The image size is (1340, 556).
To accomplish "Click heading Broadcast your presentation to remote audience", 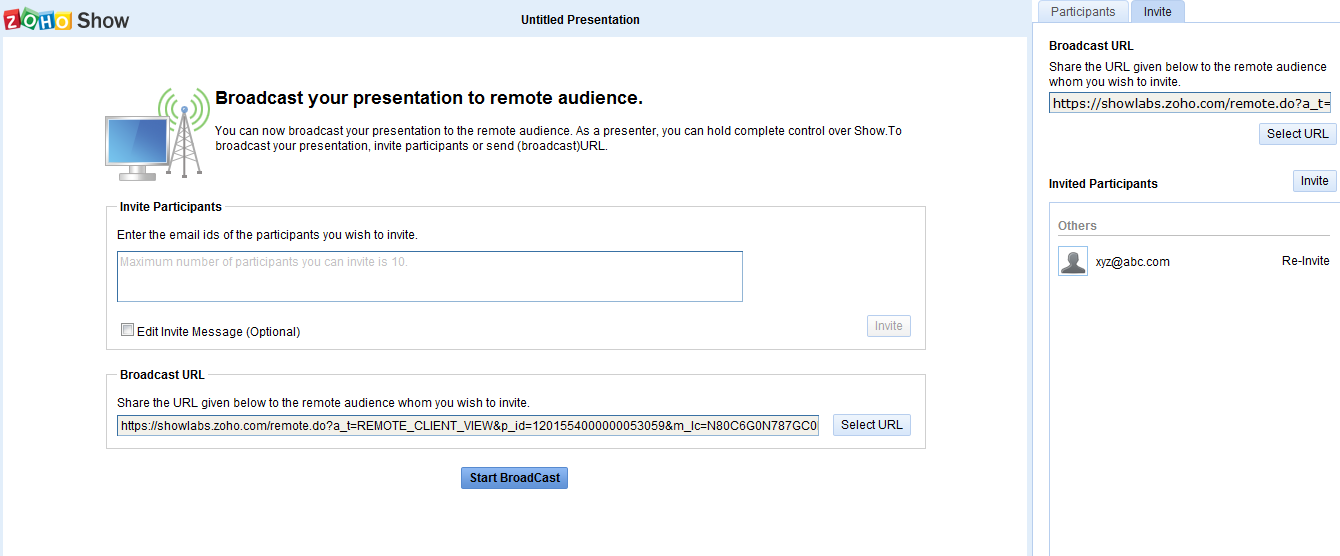I will coord(429,98).
